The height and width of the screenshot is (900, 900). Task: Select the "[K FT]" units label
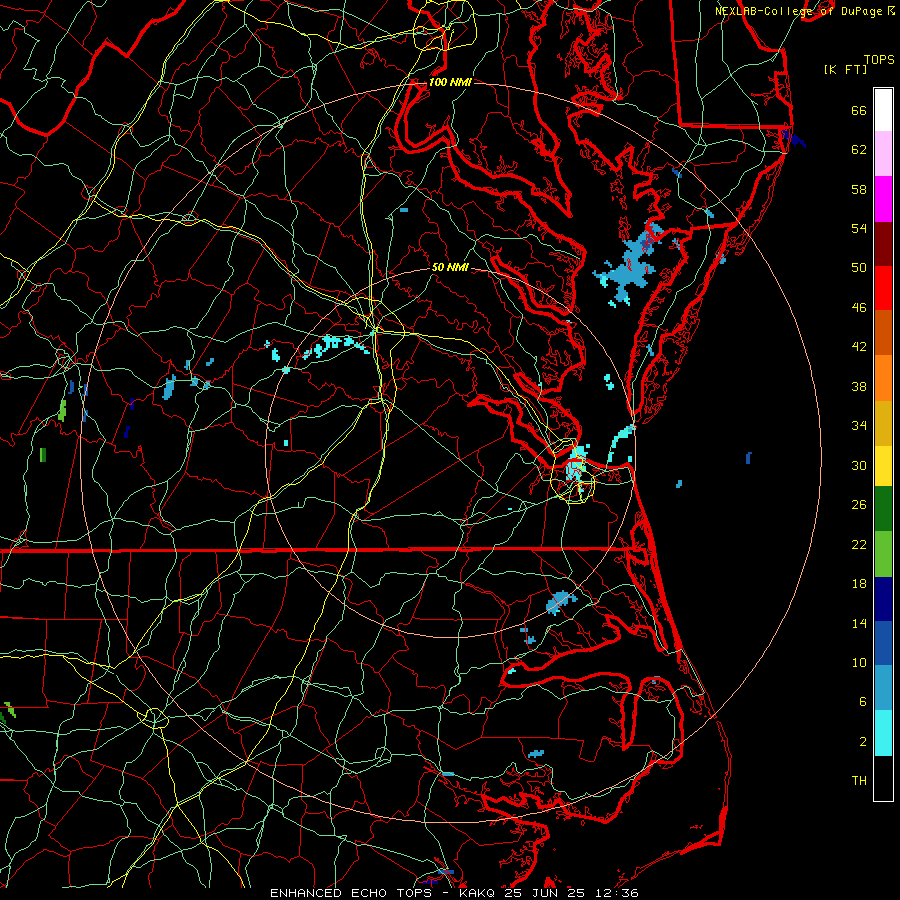[845, 69]
